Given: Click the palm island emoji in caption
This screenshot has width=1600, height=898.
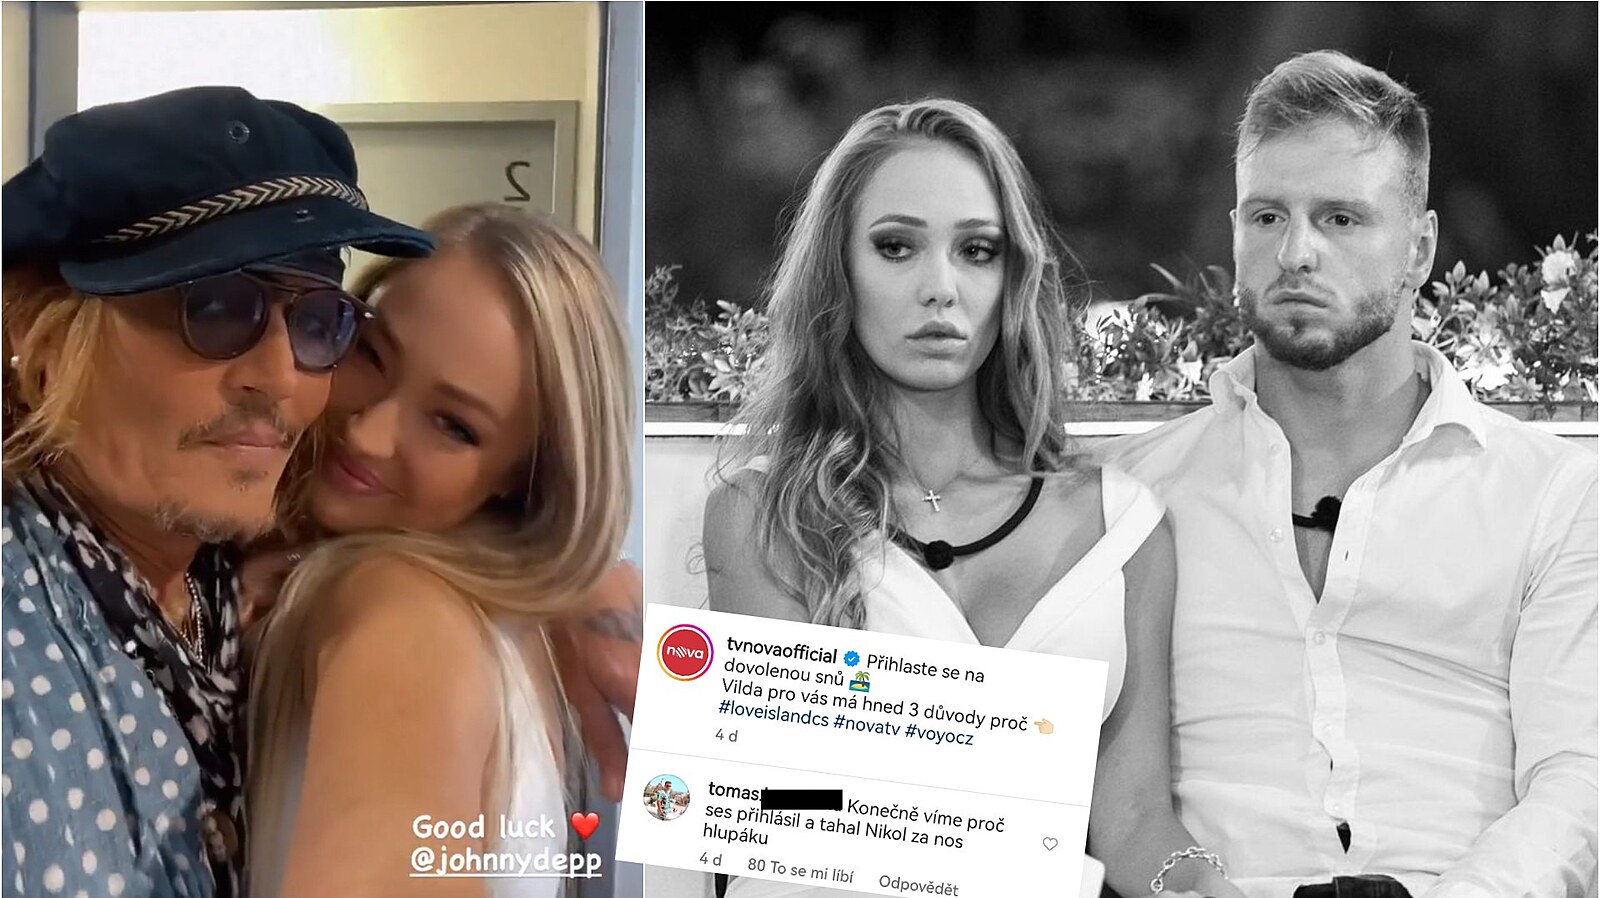Looking at the screenshot, I should (860, 682).
